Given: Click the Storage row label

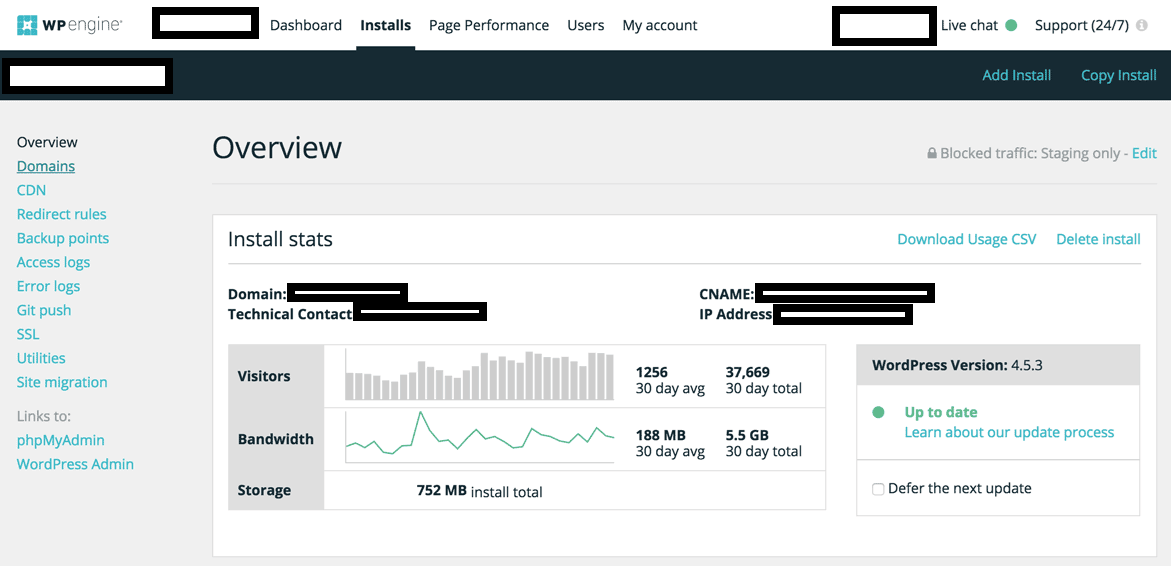Looking at the screenshot, I should 264,491.
